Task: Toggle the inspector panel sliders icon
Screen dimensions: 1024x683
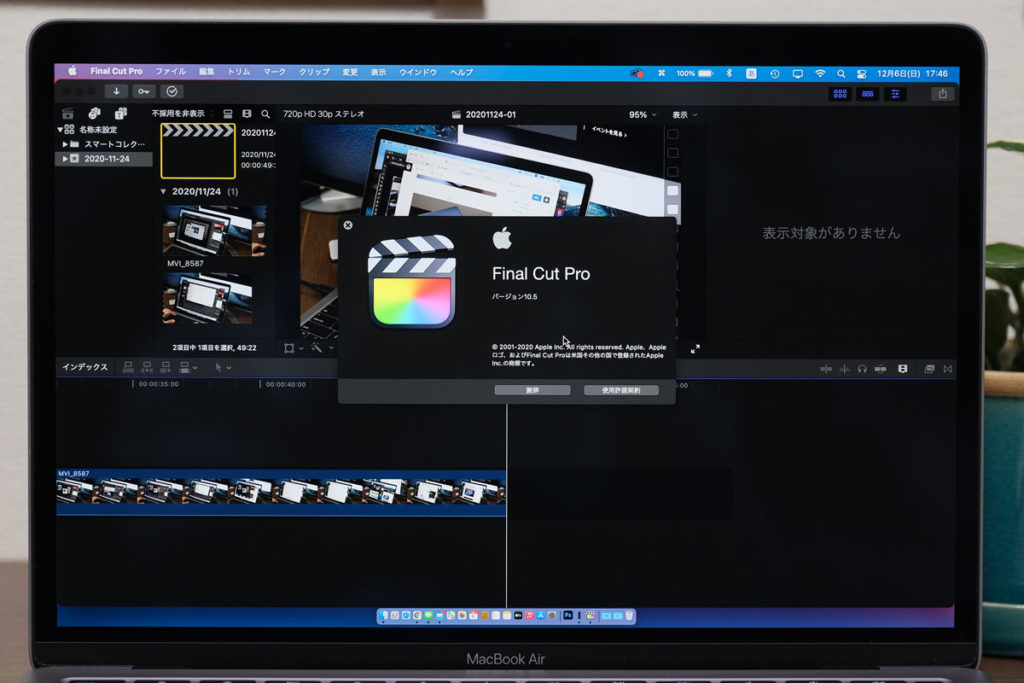Action: (895, 94)
